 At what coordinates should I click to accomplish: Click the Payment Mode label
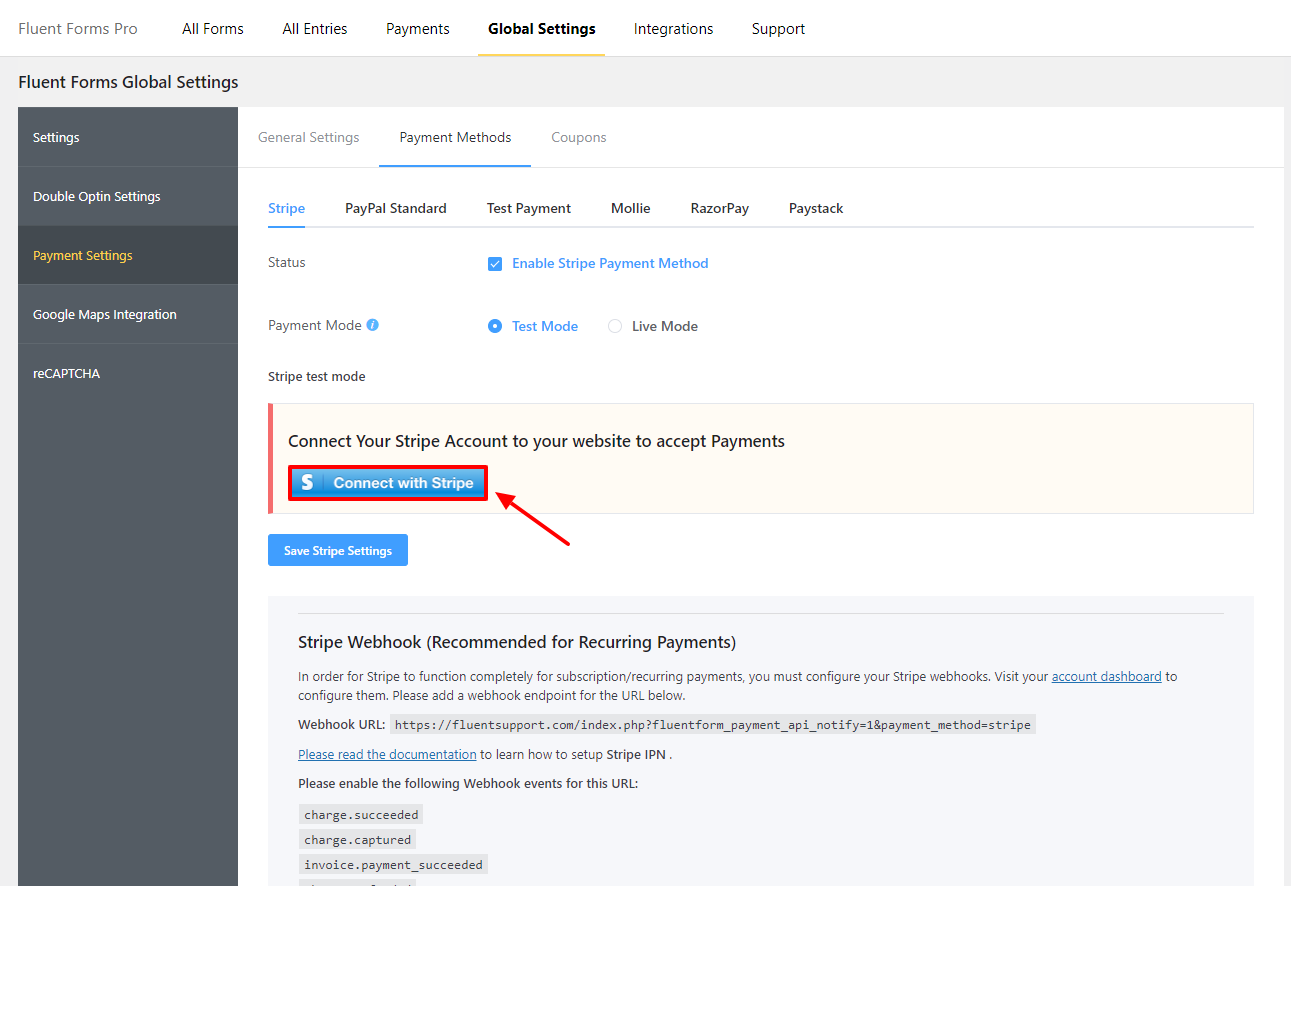tap(315, 325)
